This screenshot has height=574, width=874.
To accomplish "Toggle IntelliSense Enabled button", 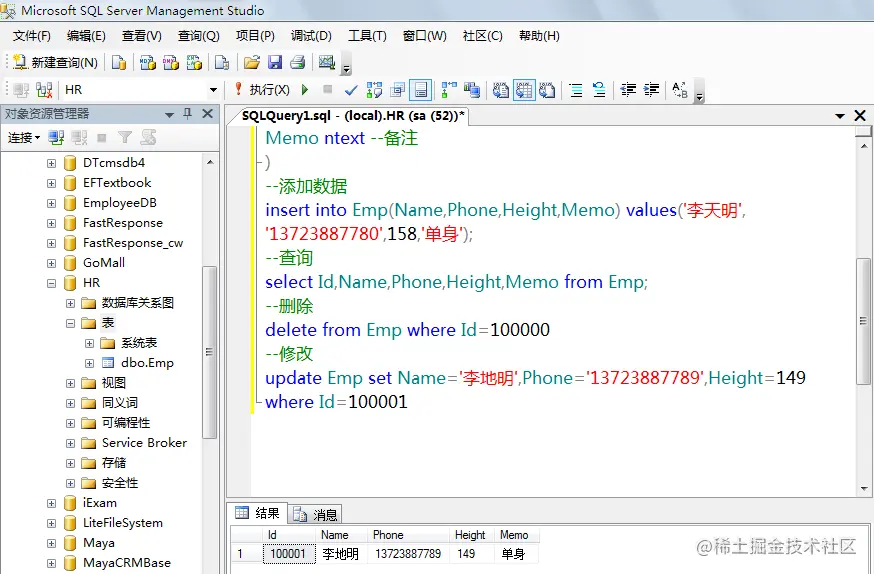I will pos(421,90).
